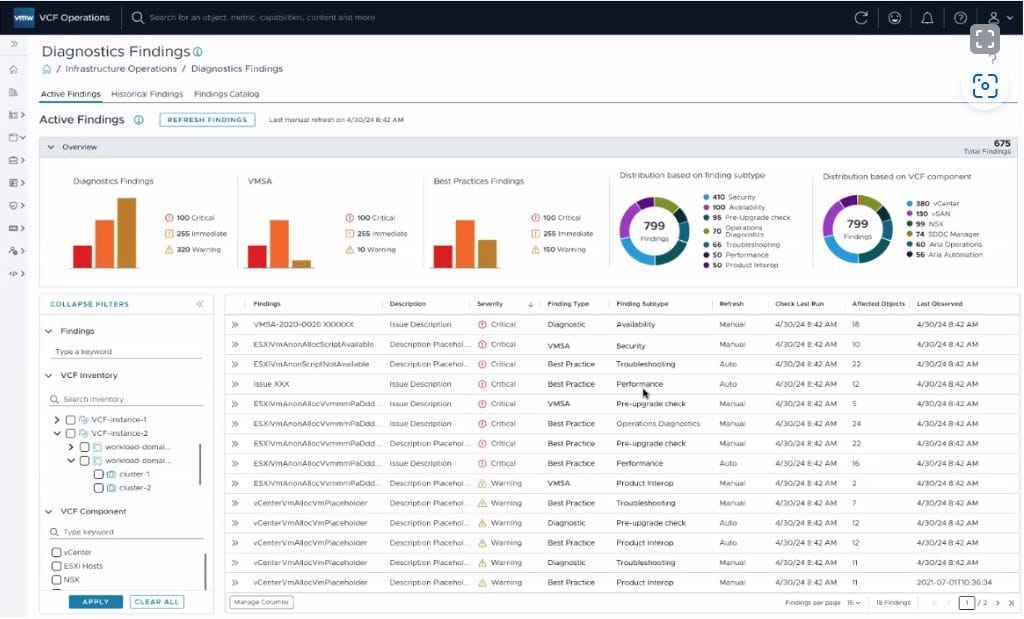Check second expanded workload-domain checkbox
The width and height of the screenshot is (1024, 619).
pos(84,461)
